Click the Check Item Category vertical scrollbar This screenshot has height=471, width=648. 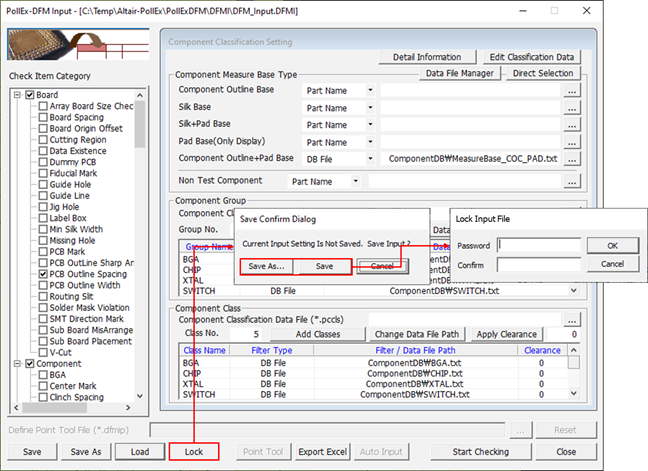click(x=140, y=250)
